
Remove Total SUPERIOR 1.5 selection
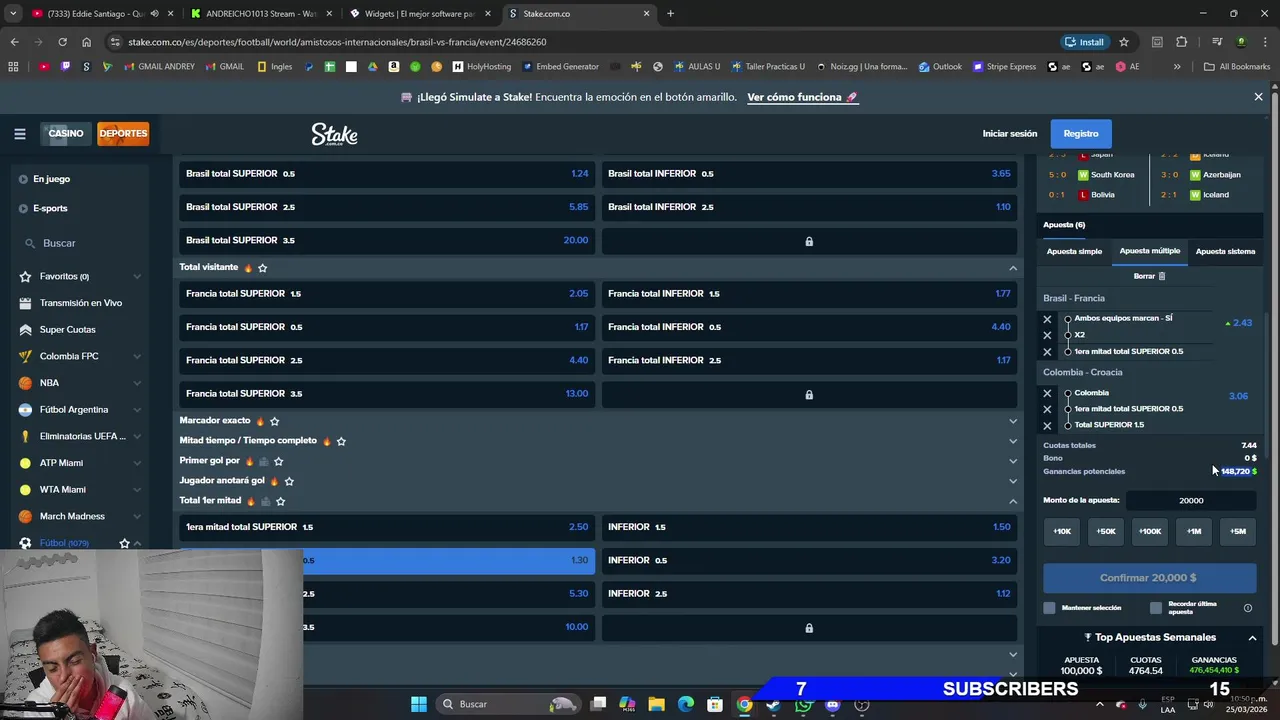point(1047,426)
